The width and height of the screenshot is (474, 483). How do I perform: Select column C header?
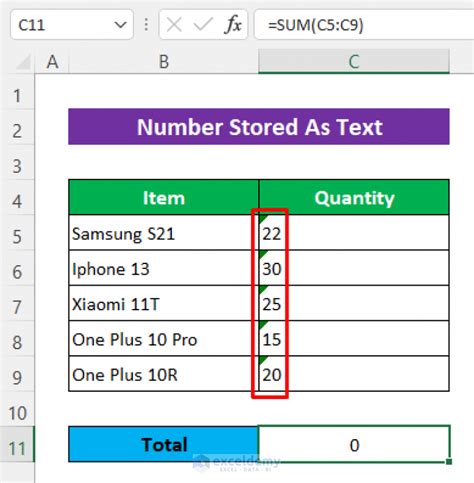point(354,62)
